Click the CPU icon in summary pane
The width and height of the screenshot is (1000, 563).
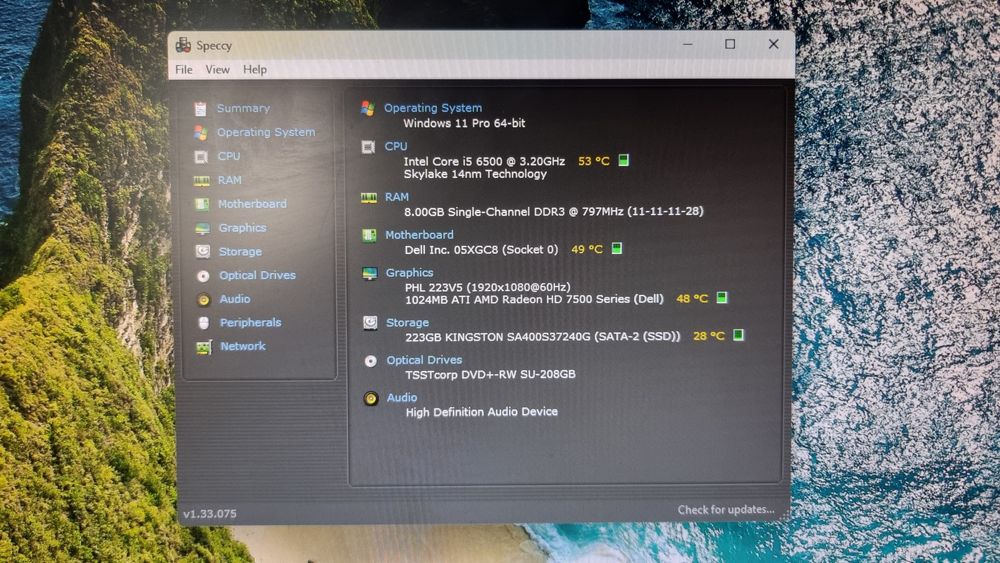[x=368, y=147]
